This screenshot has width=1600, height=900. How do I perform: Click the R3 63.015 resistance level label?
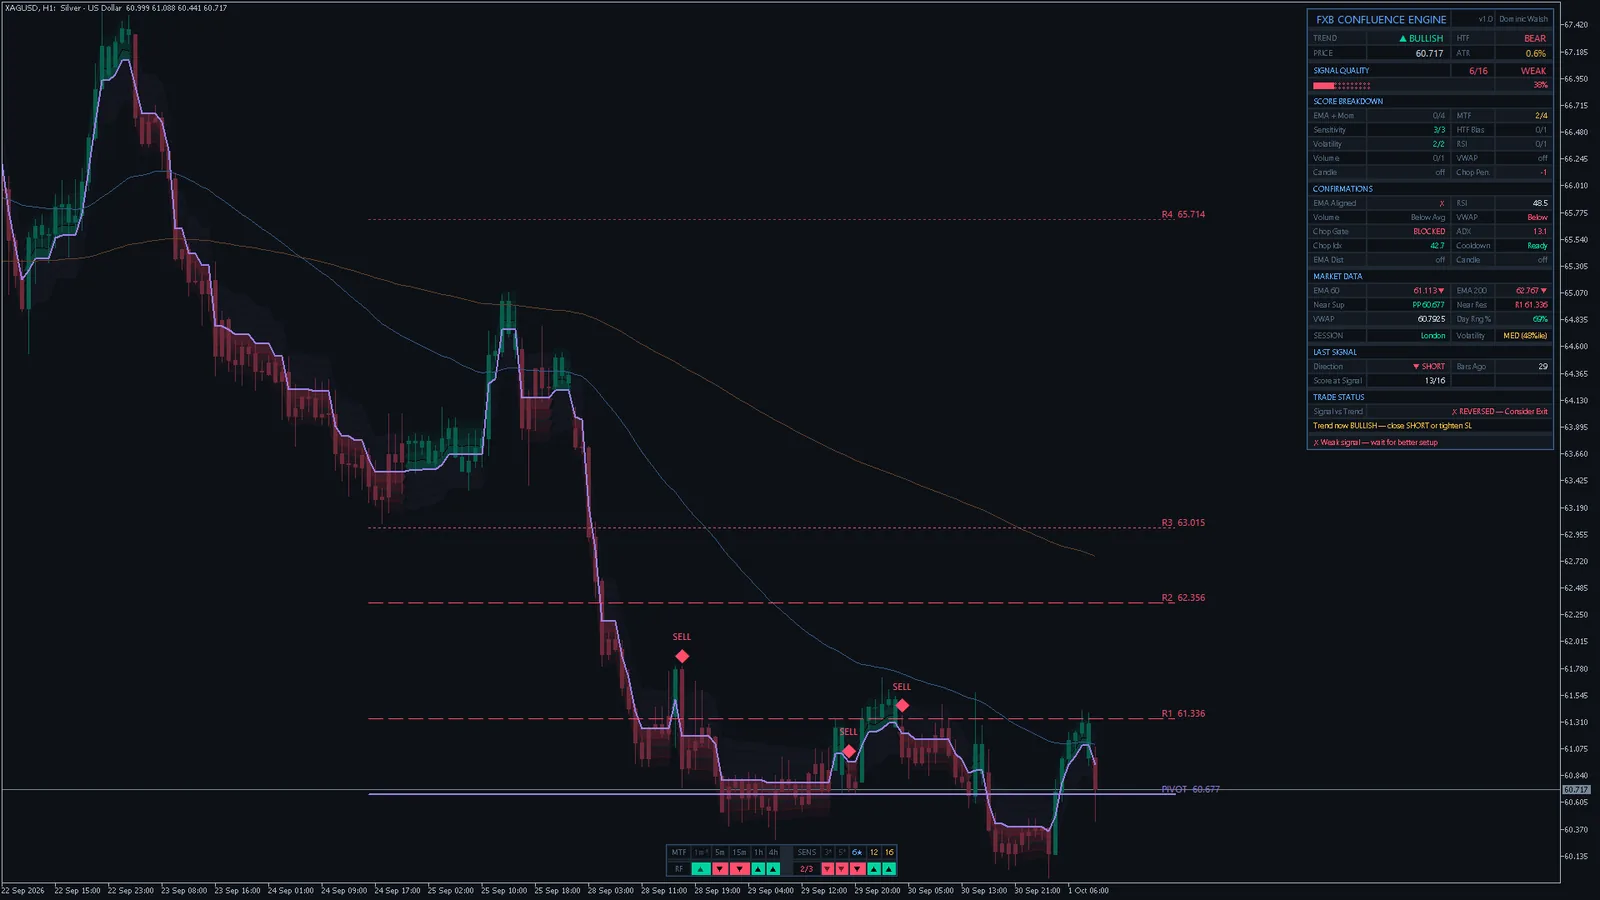1183,523
